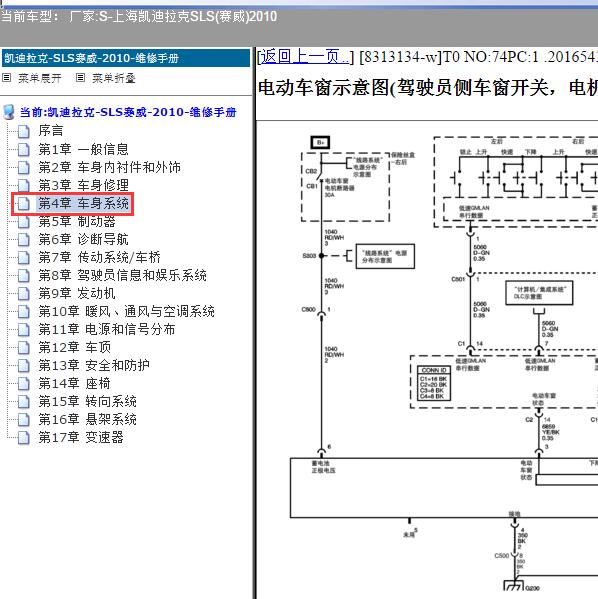Open 第12章 车顶 chapter
Screen dimensions: 598x599
pos(75,347)
